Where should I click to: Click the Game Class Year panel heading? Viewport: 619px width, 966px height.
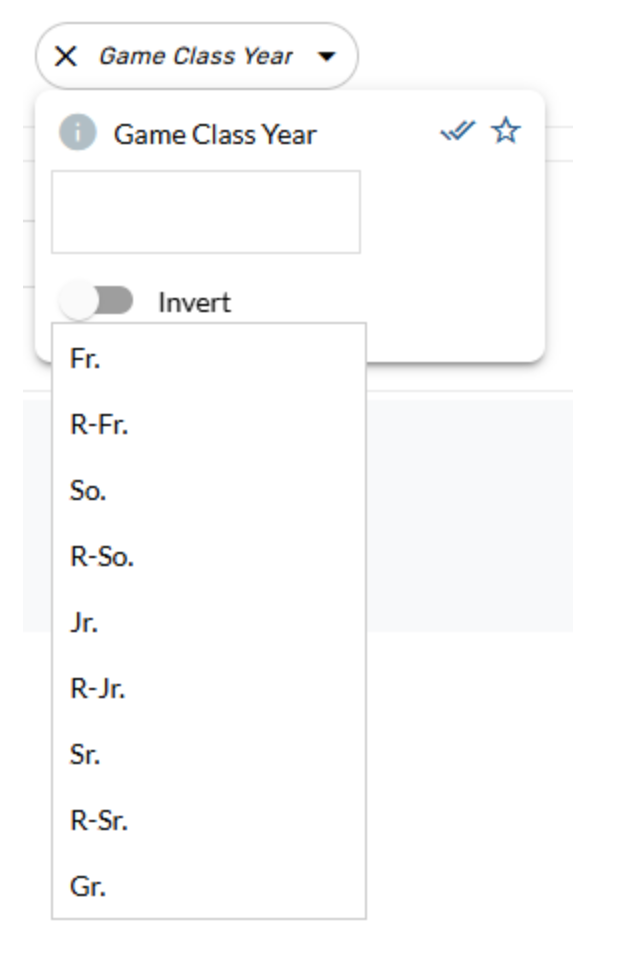click(215, 134)
